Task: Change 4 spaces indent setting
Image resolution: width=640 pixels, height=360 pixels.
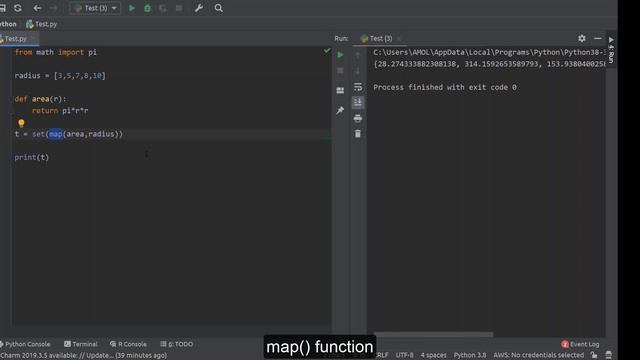Action: coord(433,355)
